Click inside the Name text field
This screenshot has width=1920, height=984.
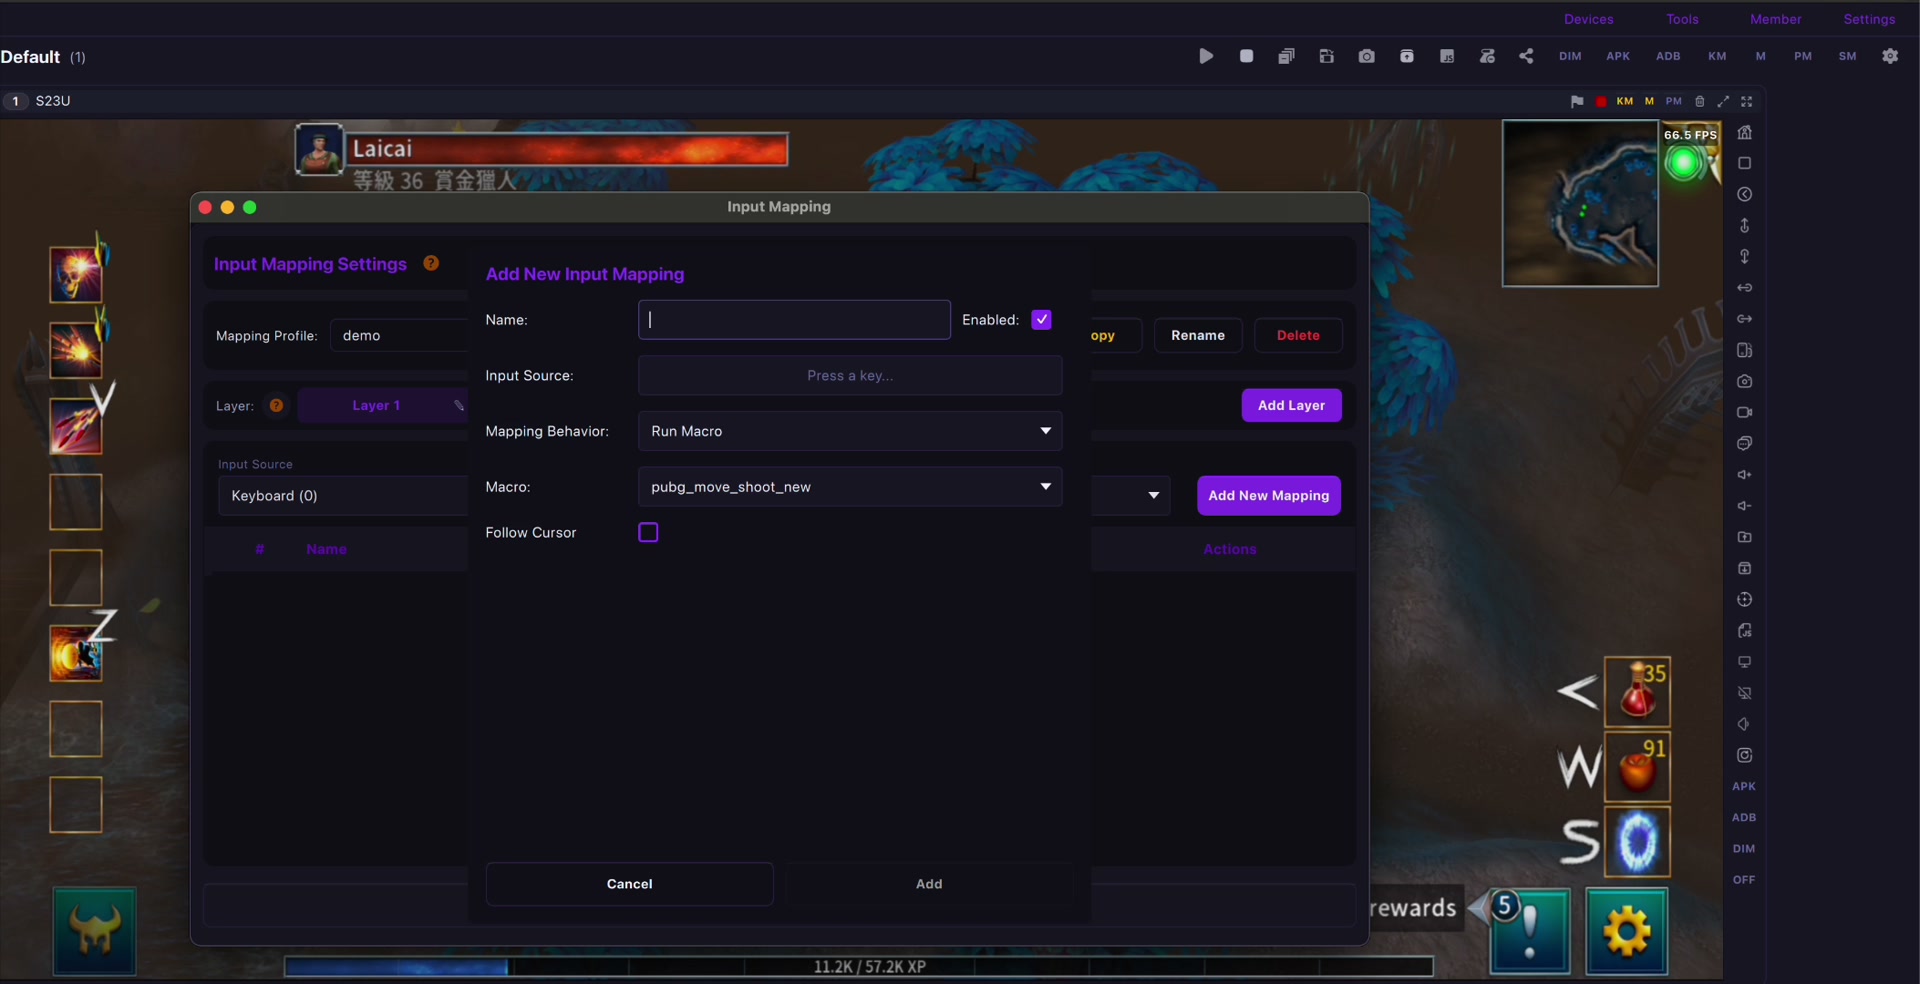794,320
